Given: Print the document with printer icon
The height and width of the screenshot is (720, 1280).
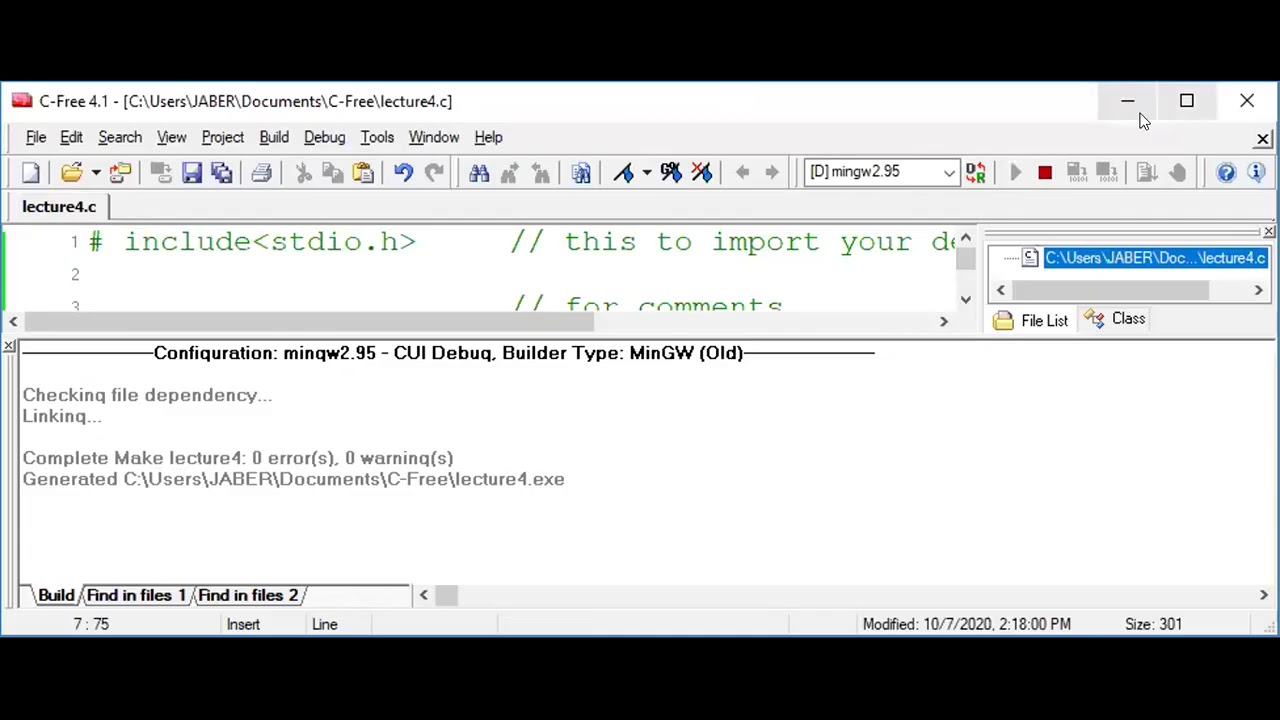Looking at the screenshot, I should coord(262,173).
